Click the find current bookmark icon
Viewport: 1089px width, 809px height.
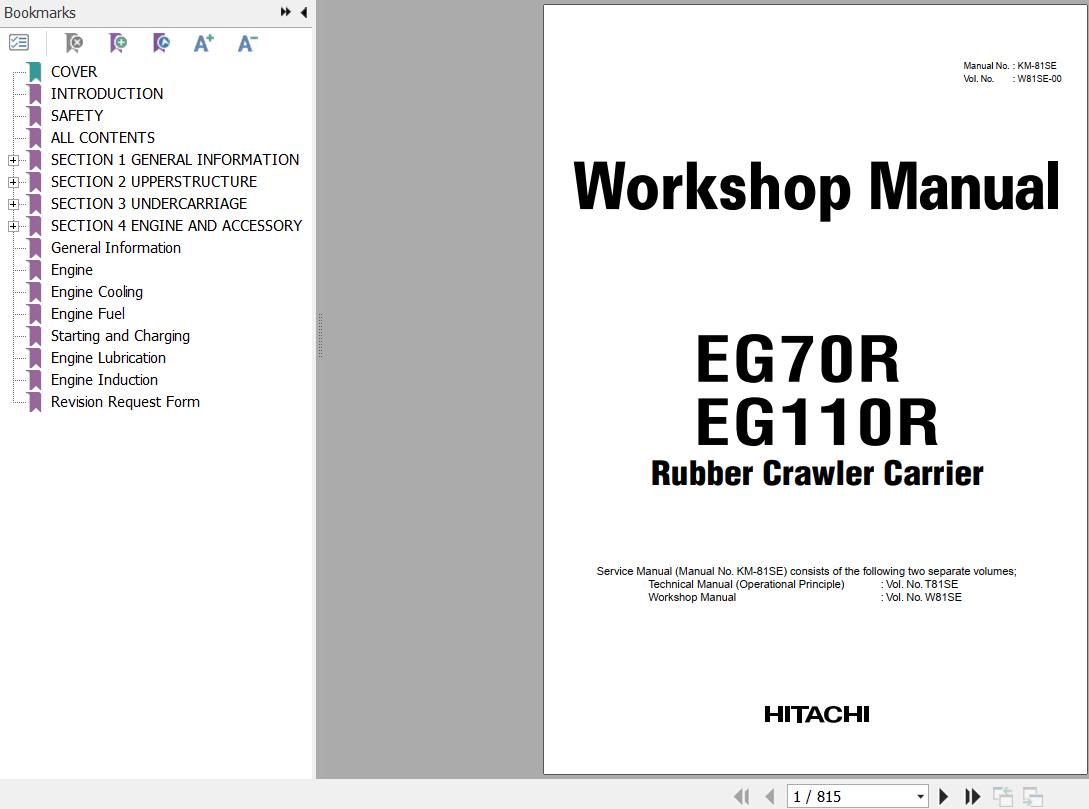[x=161, y=43]
